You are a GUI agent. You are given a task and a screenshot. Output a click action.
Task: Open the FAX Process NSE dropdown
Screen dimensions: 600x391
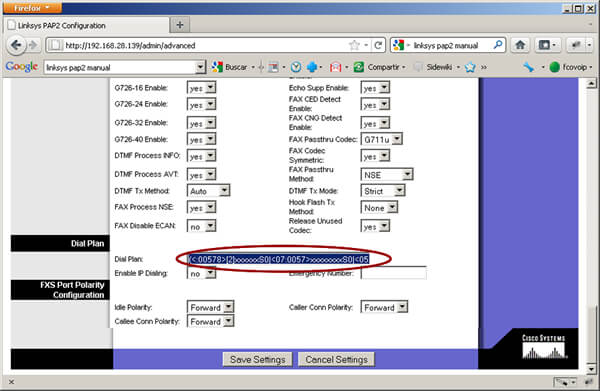point(201,208)
